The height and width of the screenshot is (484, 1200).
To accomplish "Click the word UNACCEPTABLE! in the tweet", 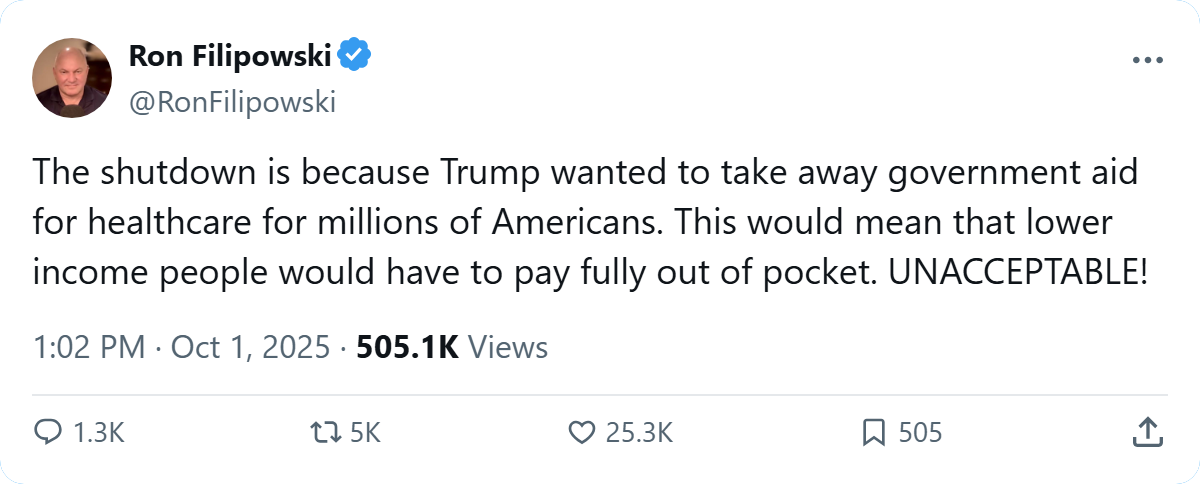I will [x=1016, y=271].
